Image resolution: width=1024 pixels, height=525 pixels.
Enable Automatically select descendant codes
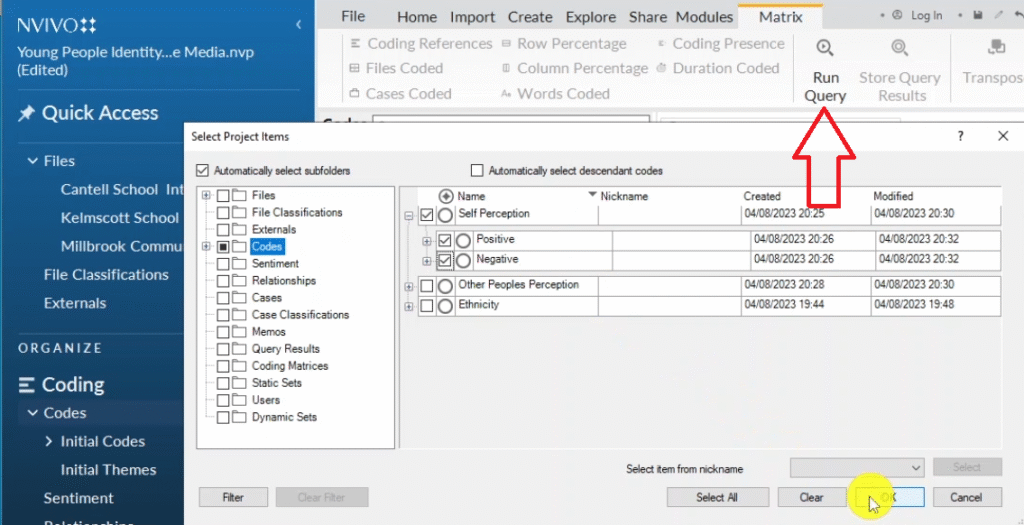tap(477, 171)
